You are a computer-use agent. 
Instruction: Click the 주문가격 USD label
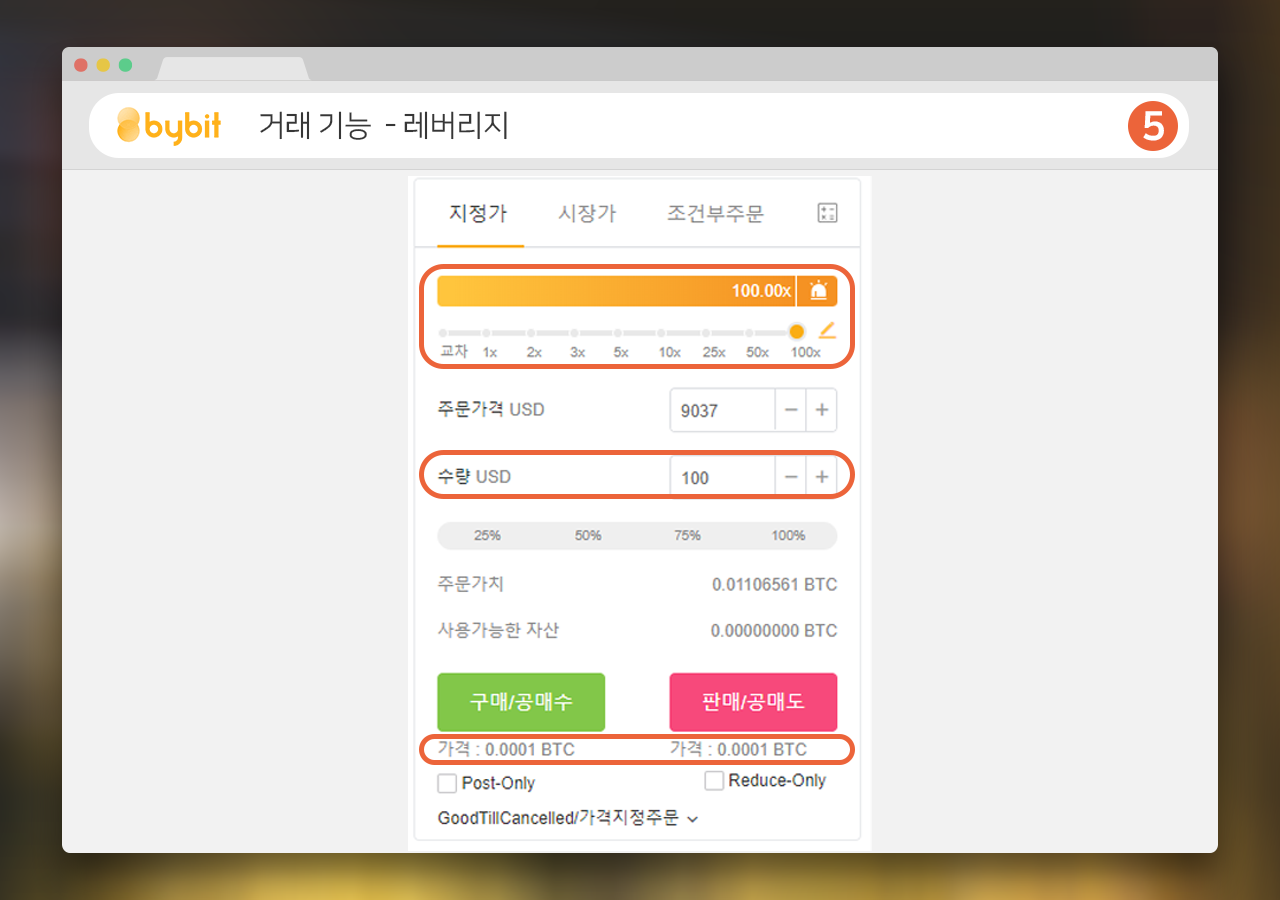(491, 409)
